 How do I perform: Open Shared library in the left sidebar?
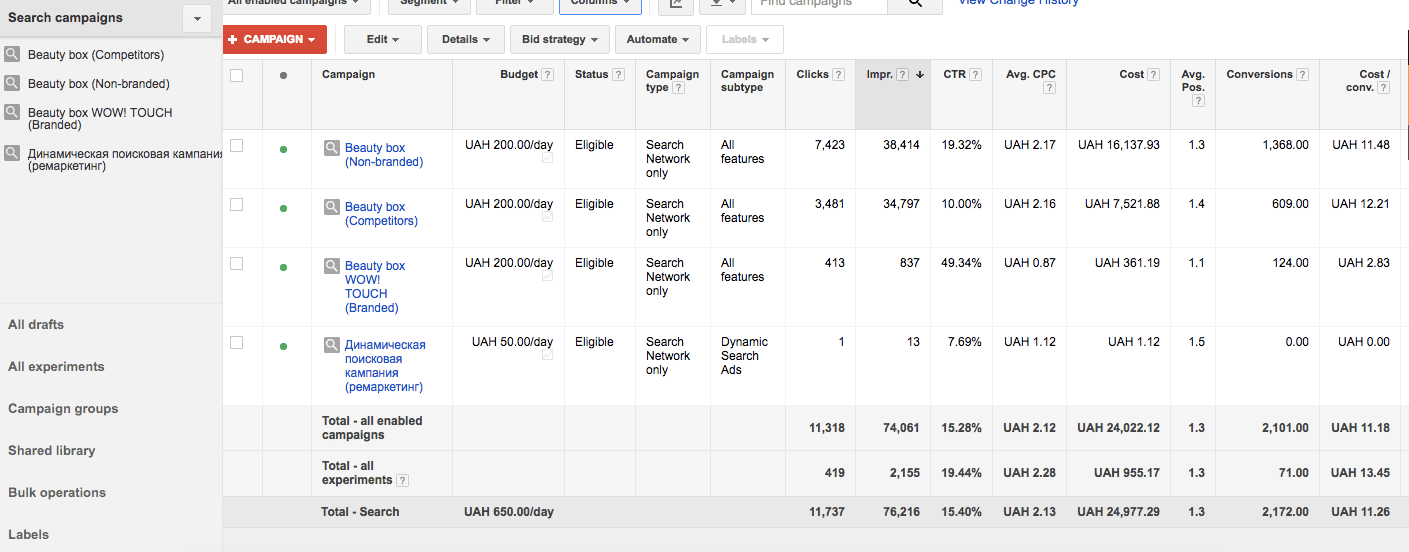coord(52,451)
